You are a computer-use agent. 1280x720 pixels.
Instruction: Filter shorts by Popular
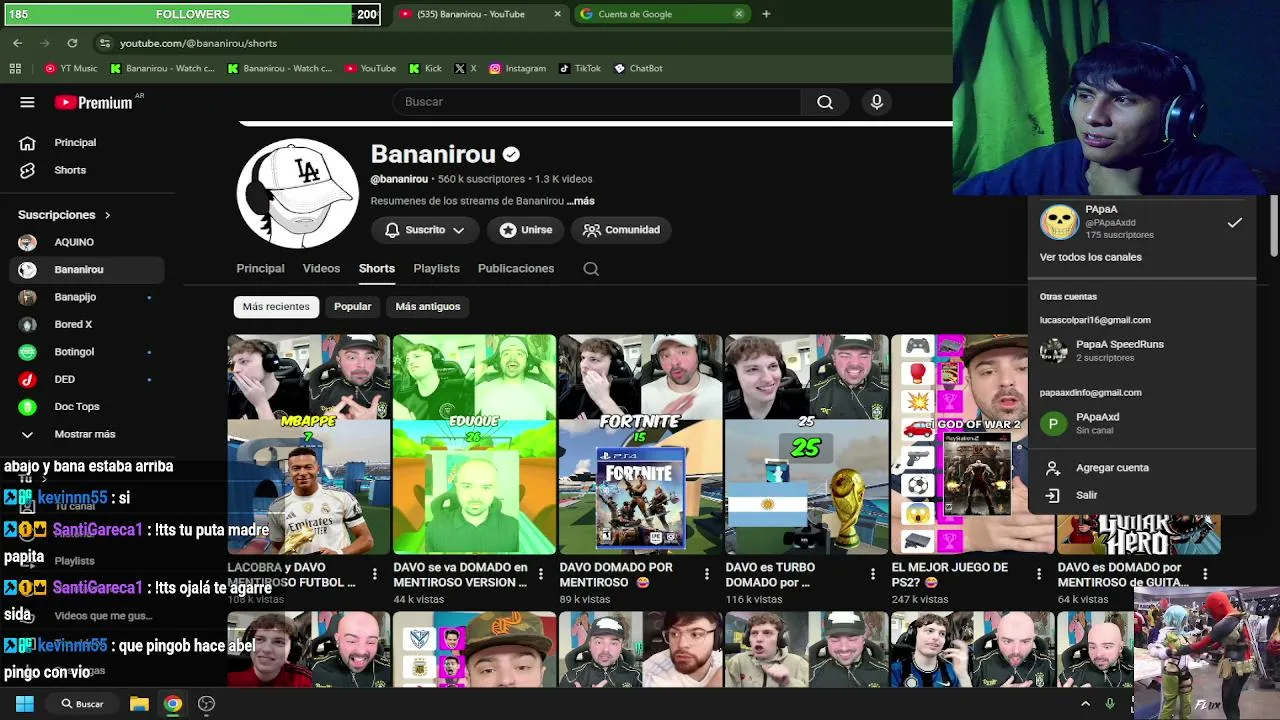coord(352,307)
